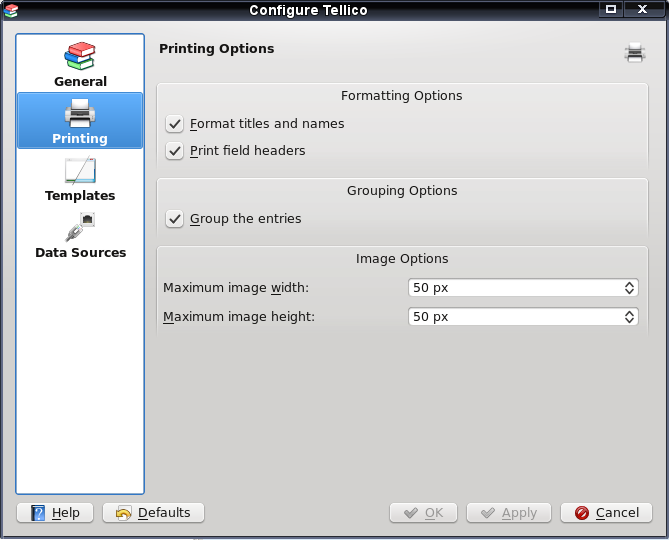669x540 pixels.
Task: Increase maximum image width with up arrow
Action: pyautogui.click(x=629, y=284)
